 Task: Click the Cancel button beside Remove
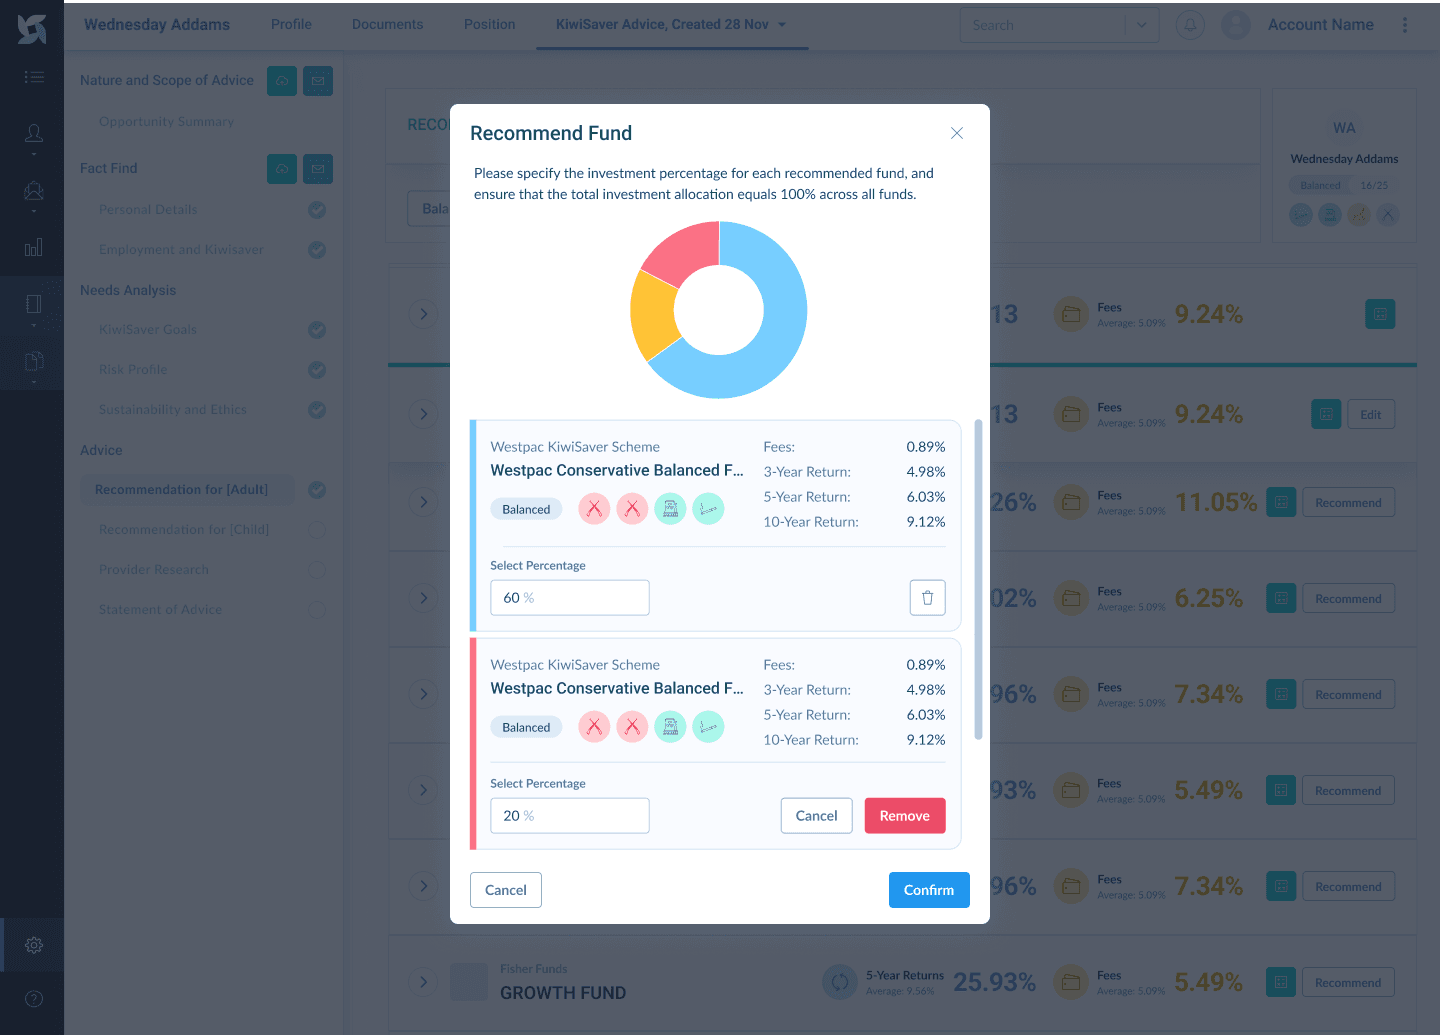817,816
